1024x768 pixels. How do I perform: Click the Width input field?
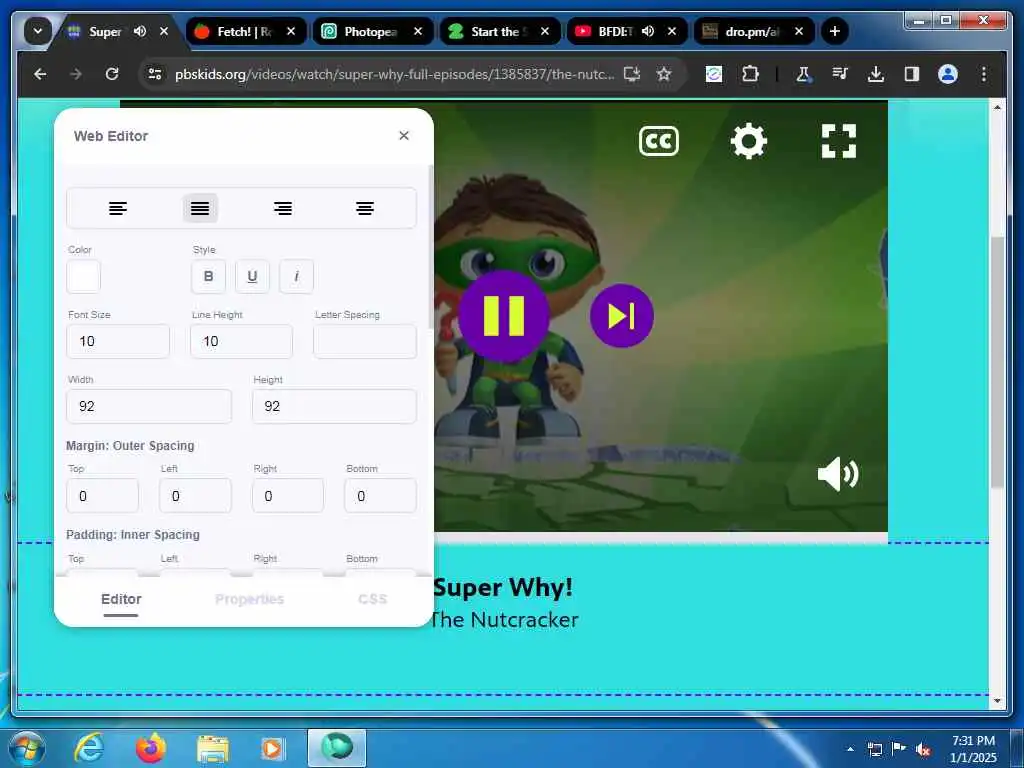(x=149, y=406)
